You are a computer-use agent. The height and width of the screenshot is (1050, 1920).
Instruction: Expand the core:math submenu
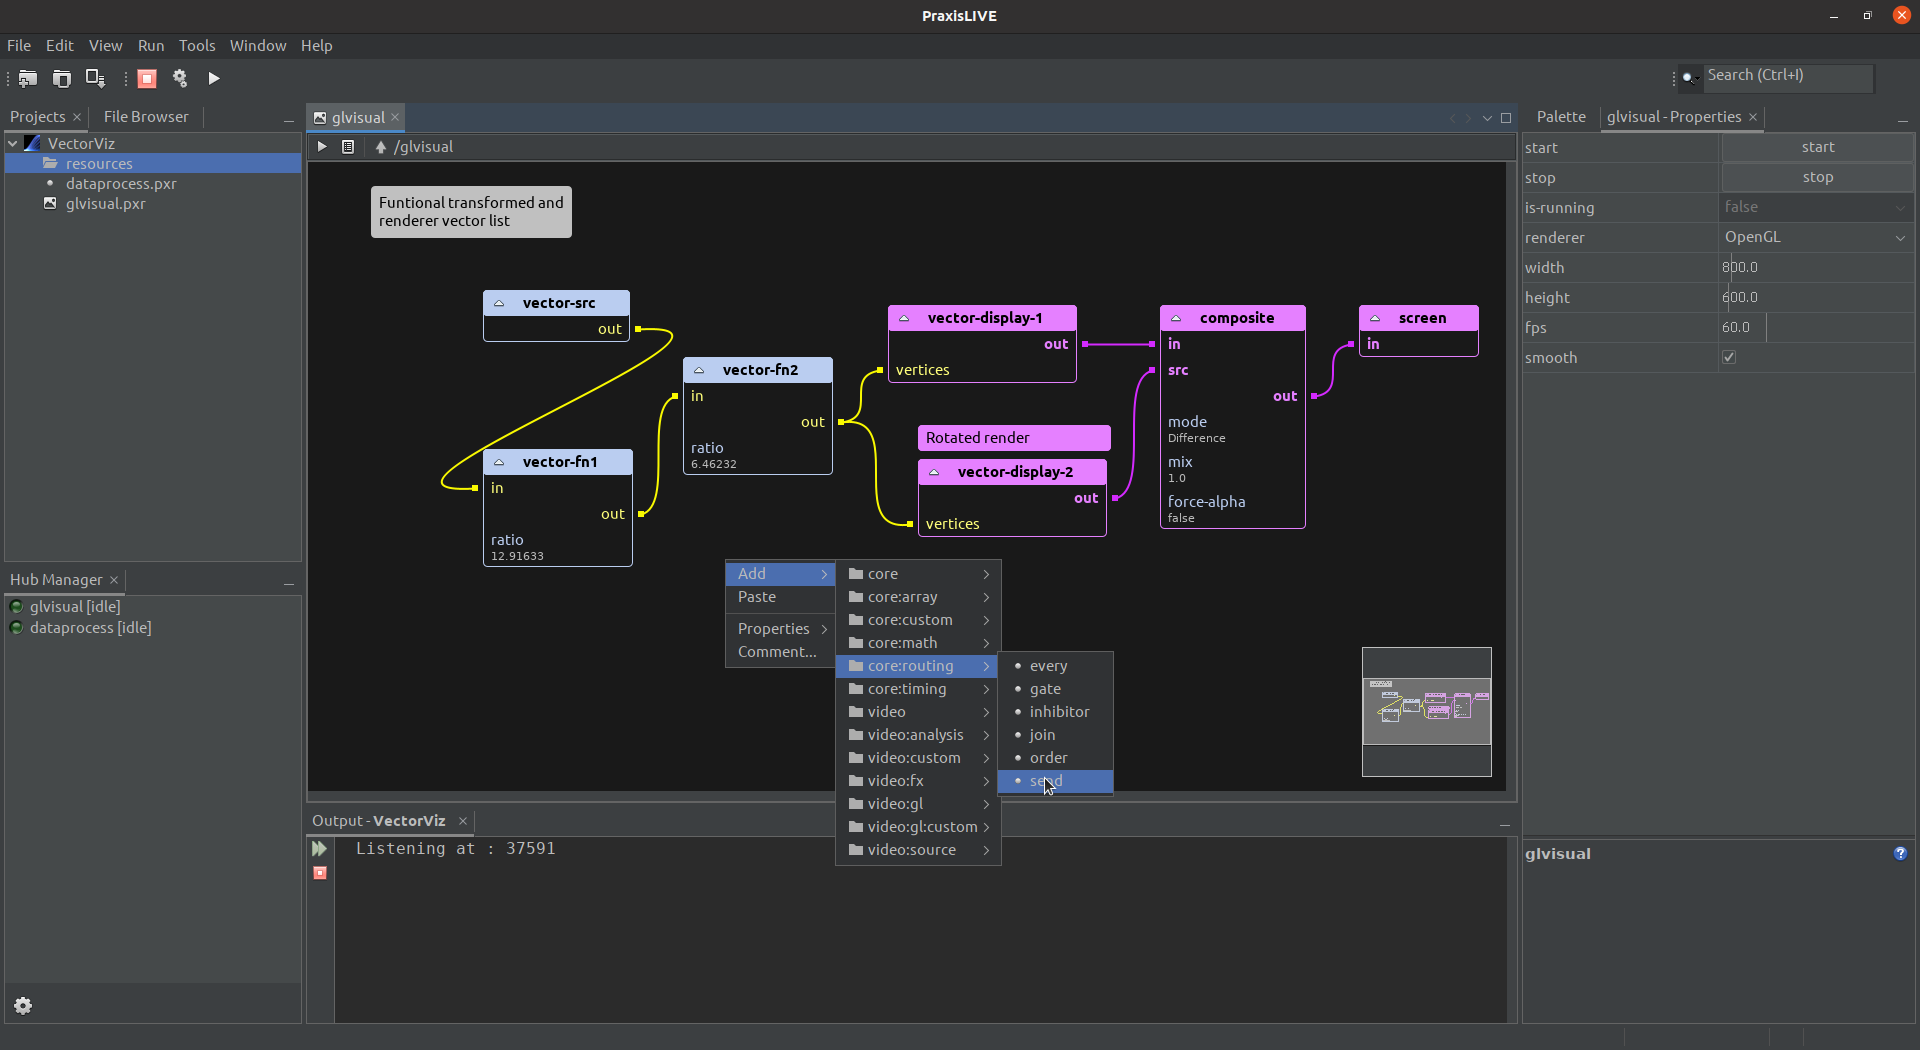pyautogui.click(x=918, y=643)
